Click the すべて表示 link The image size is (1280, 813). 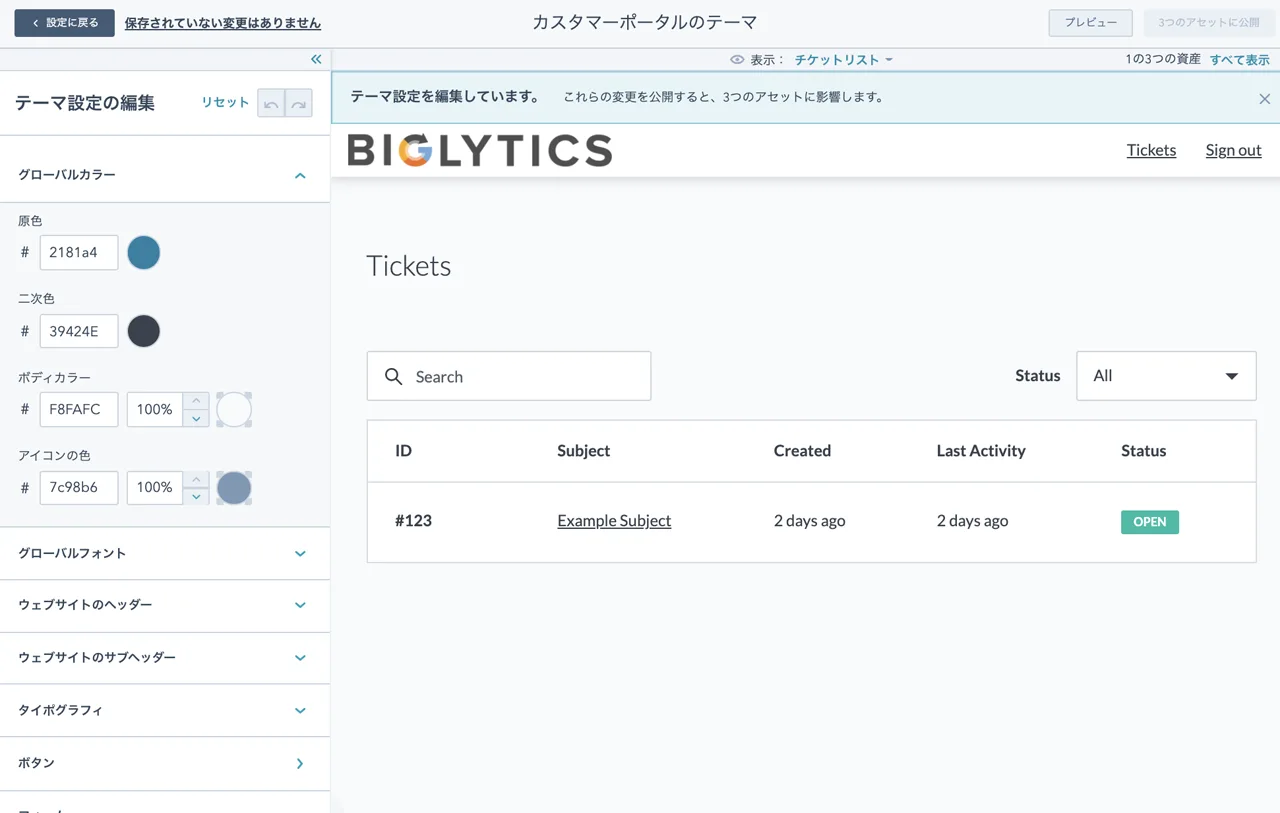pyautogui.click(x=1240, y=60)
